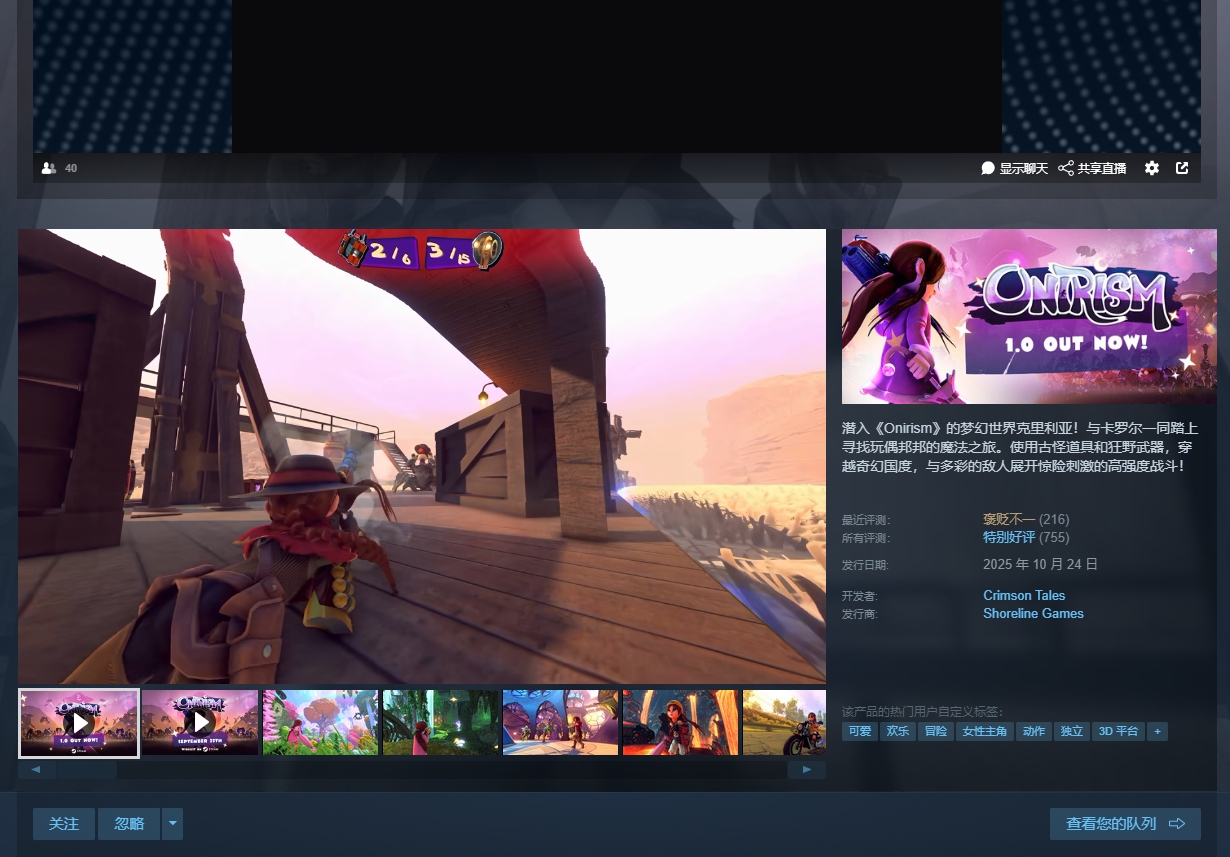Click the '+' add tags button
The image size is (1230, 857).
coord(1157,731)
